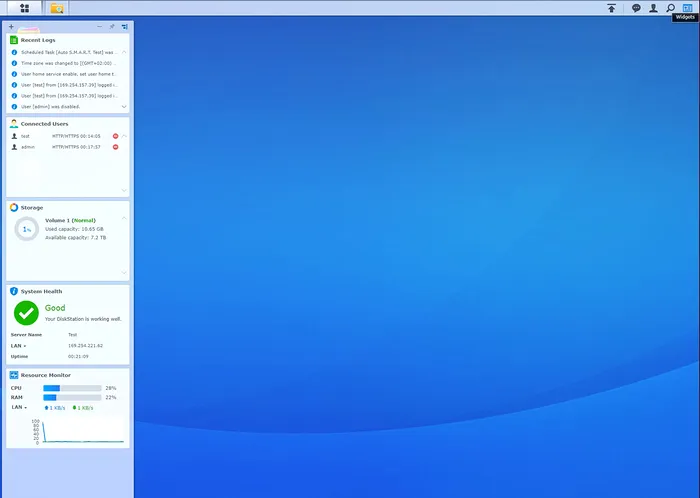Open the upload queue arrow icon
Image resolution: width=700 pixels, height=498 pixels.
click(612, 8)
